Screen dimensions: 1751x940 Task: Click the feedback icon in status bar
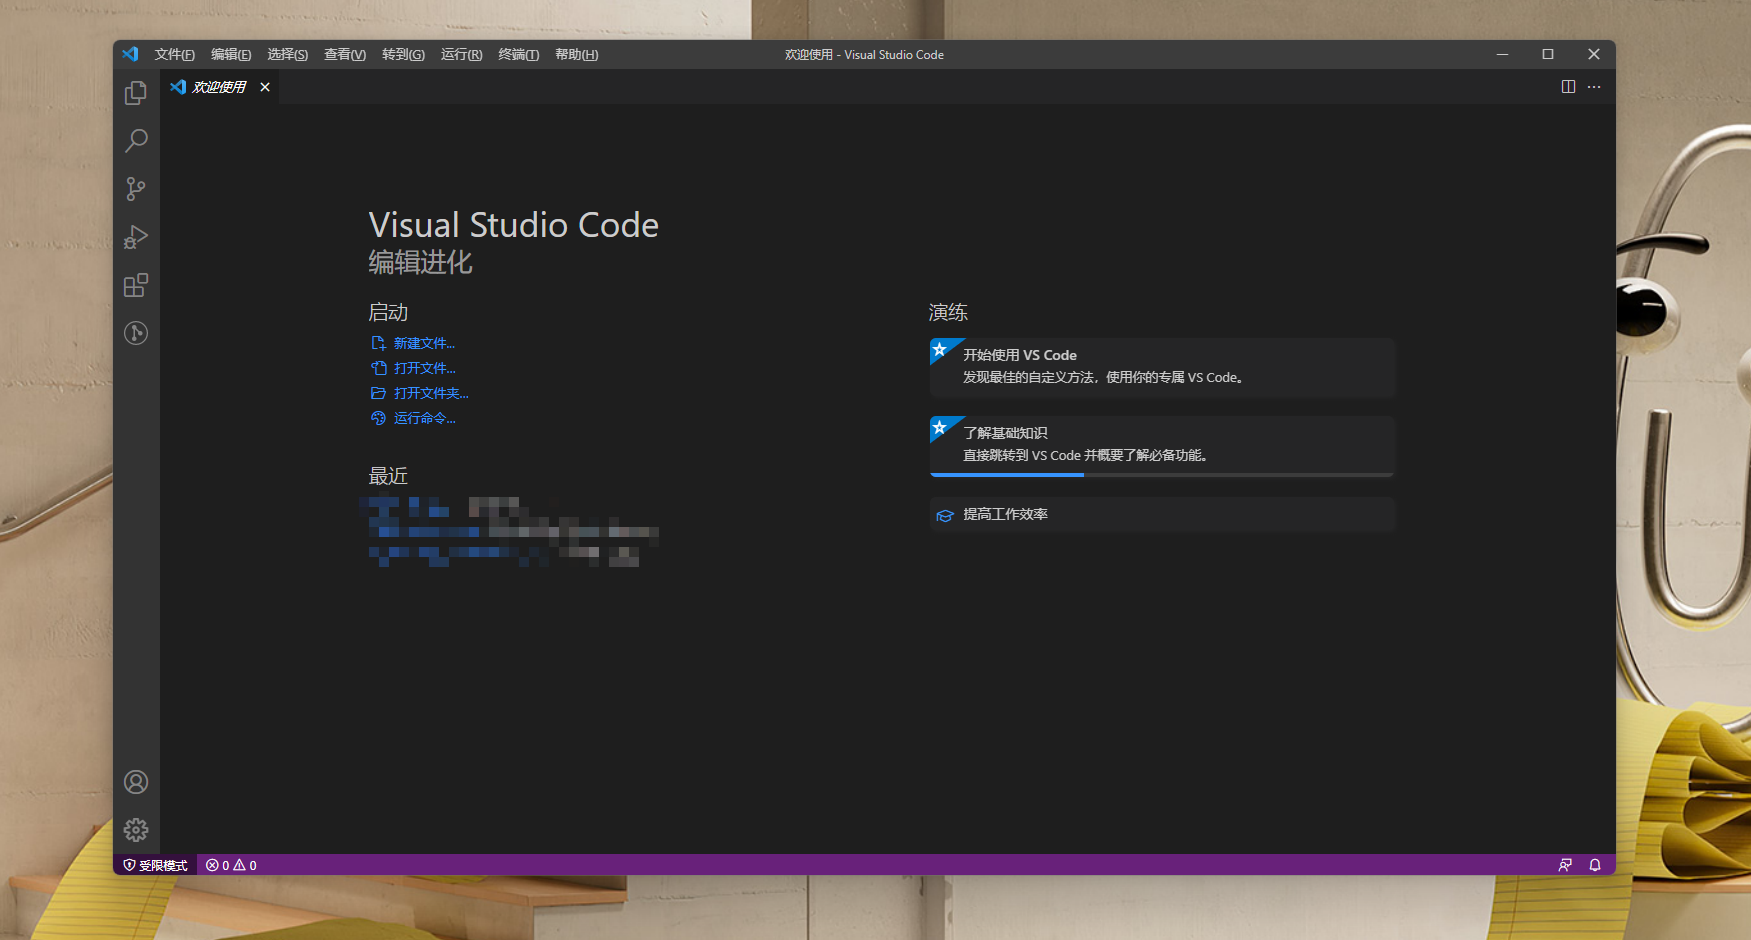(1565, 865)
